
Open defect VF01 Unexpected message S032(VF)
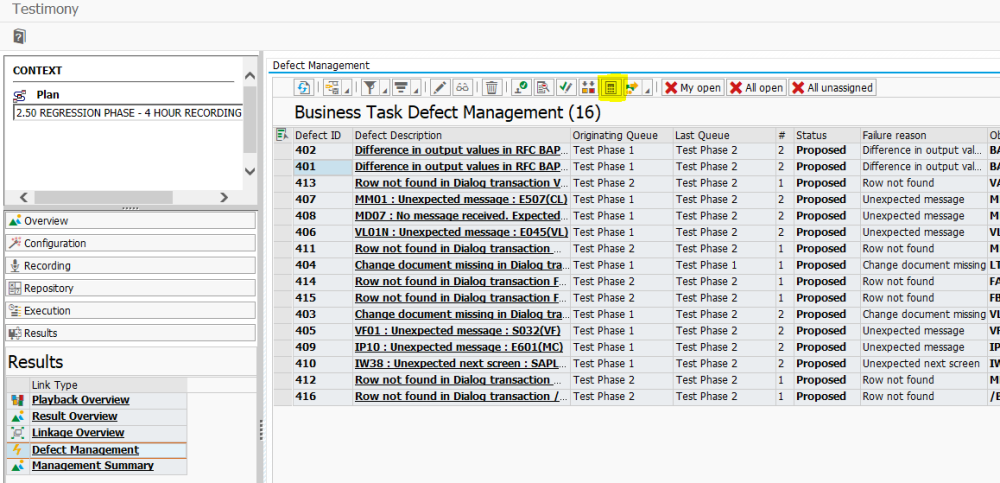pyautogui.click(x=456, y=331)
